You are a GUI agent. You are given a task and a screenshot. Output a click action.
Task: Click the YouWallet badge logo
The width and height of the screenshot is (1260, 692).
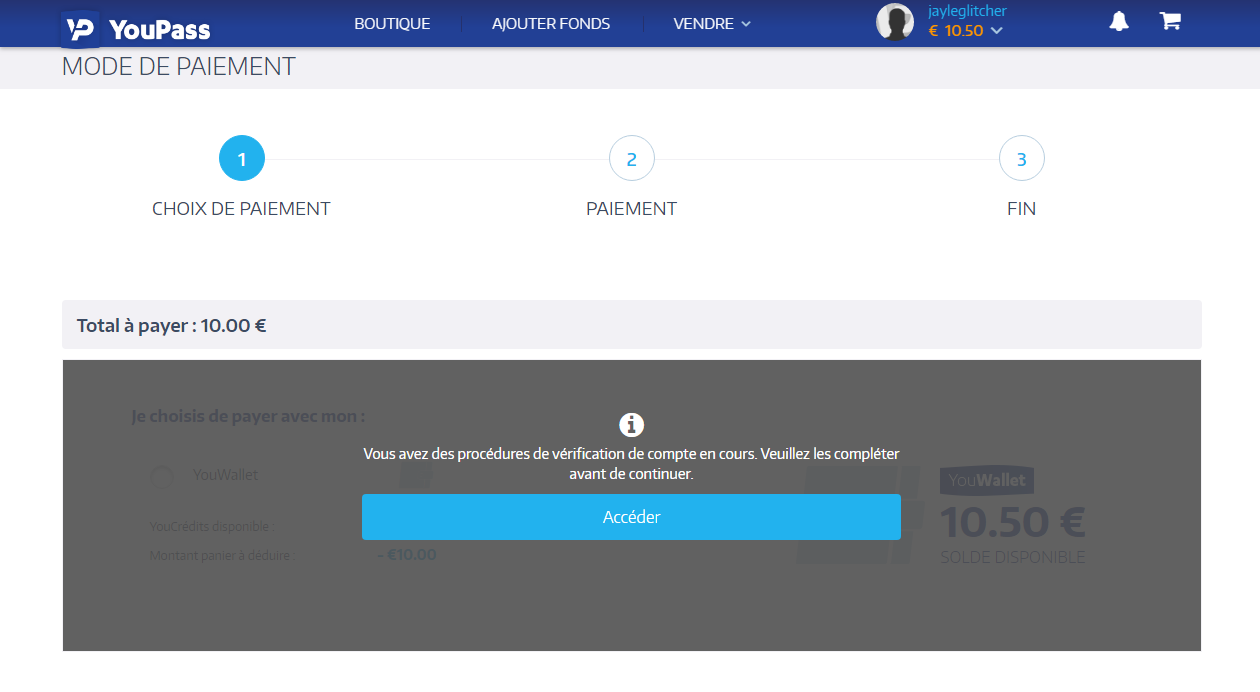pyautogui.click(x=987, y=481)
